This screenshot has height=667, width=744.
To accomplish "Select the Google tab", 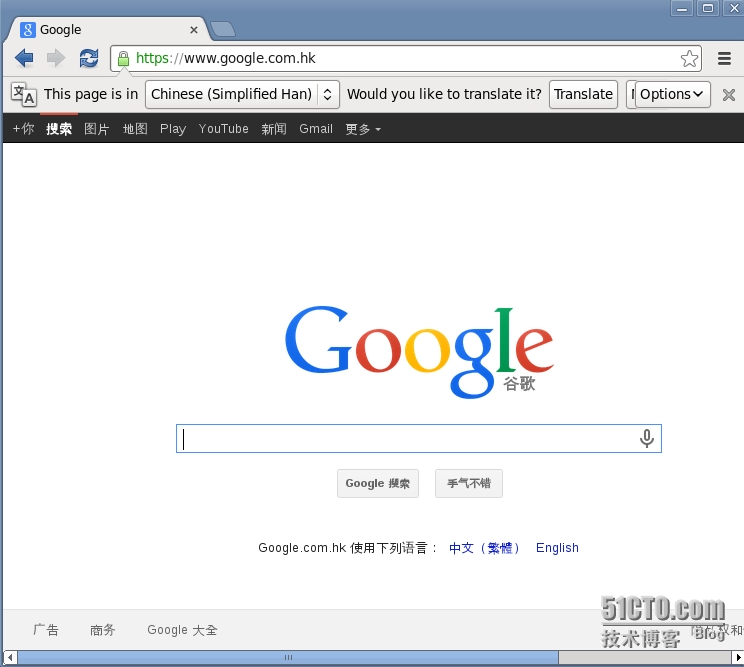I will [x=108, y=29].
